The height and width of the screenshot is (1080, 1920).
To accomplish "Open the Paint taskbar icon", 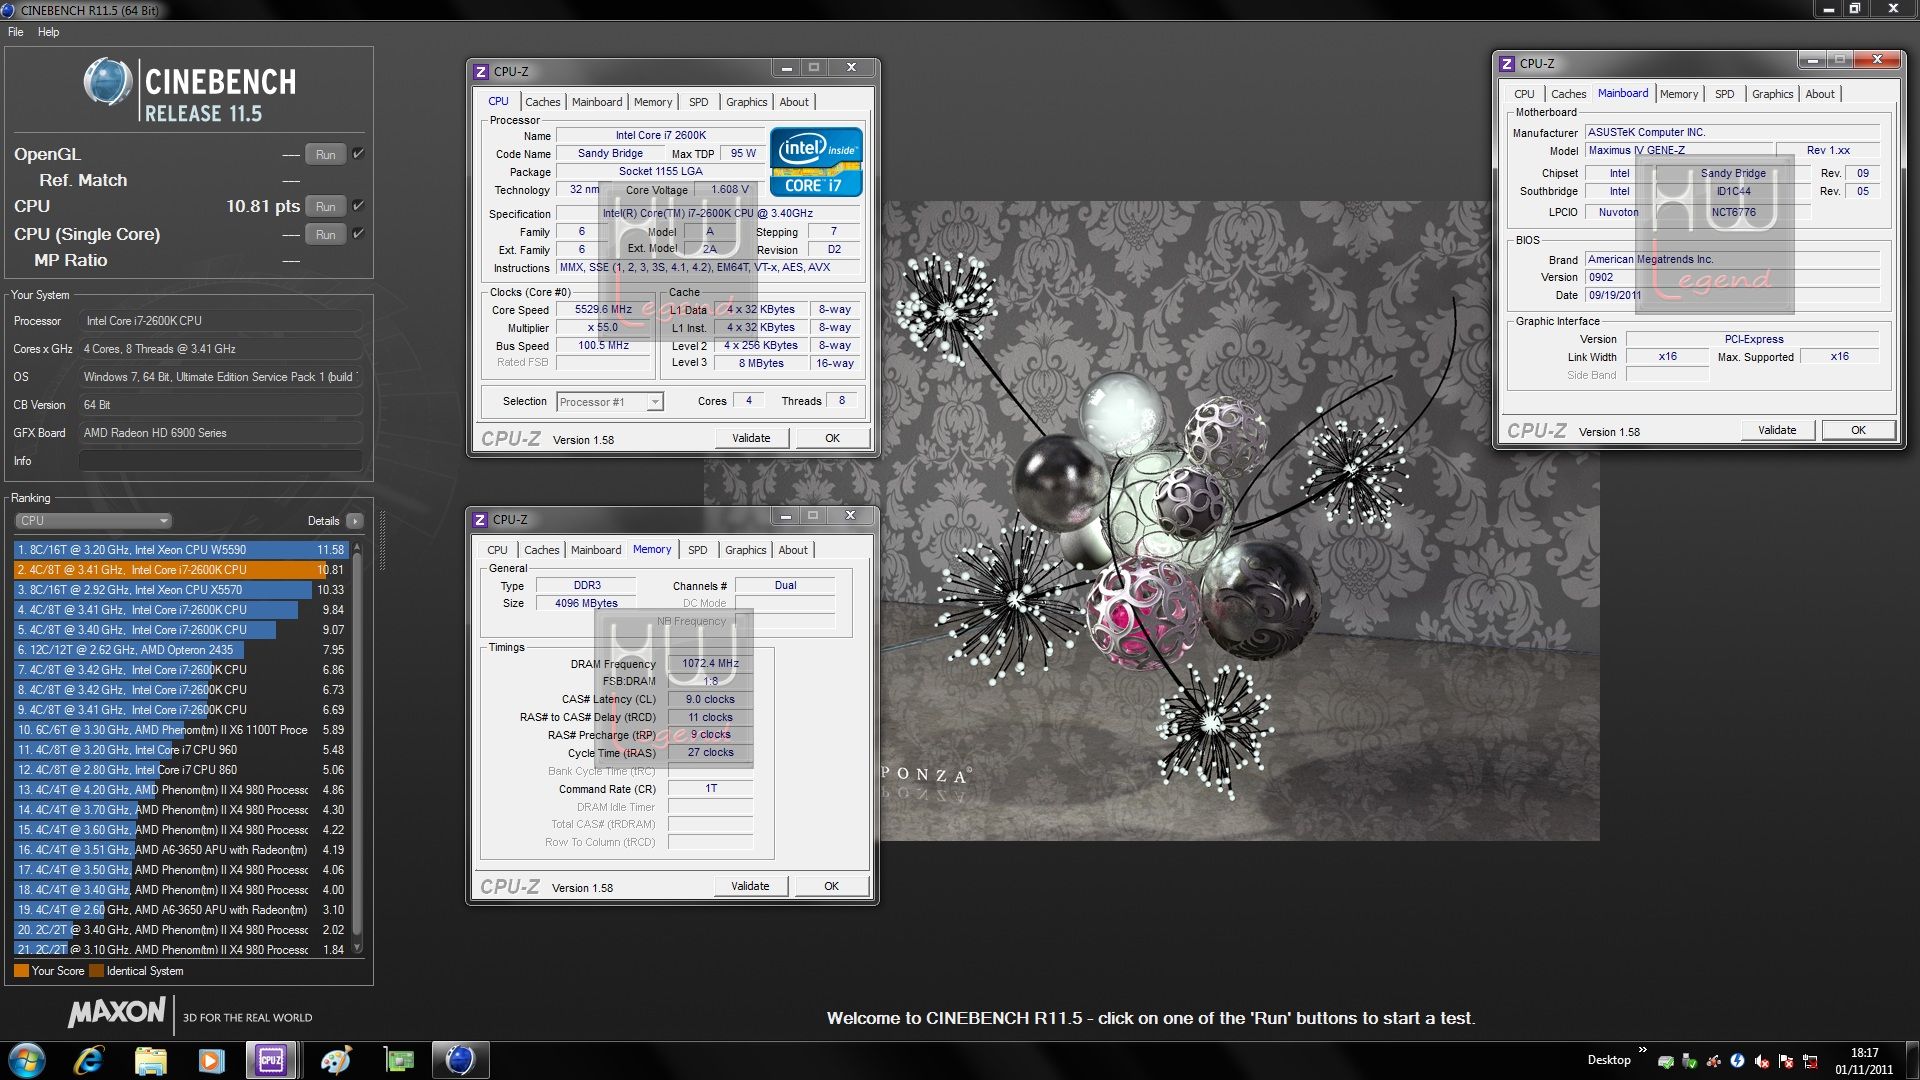I will (x=336, y=1060).
